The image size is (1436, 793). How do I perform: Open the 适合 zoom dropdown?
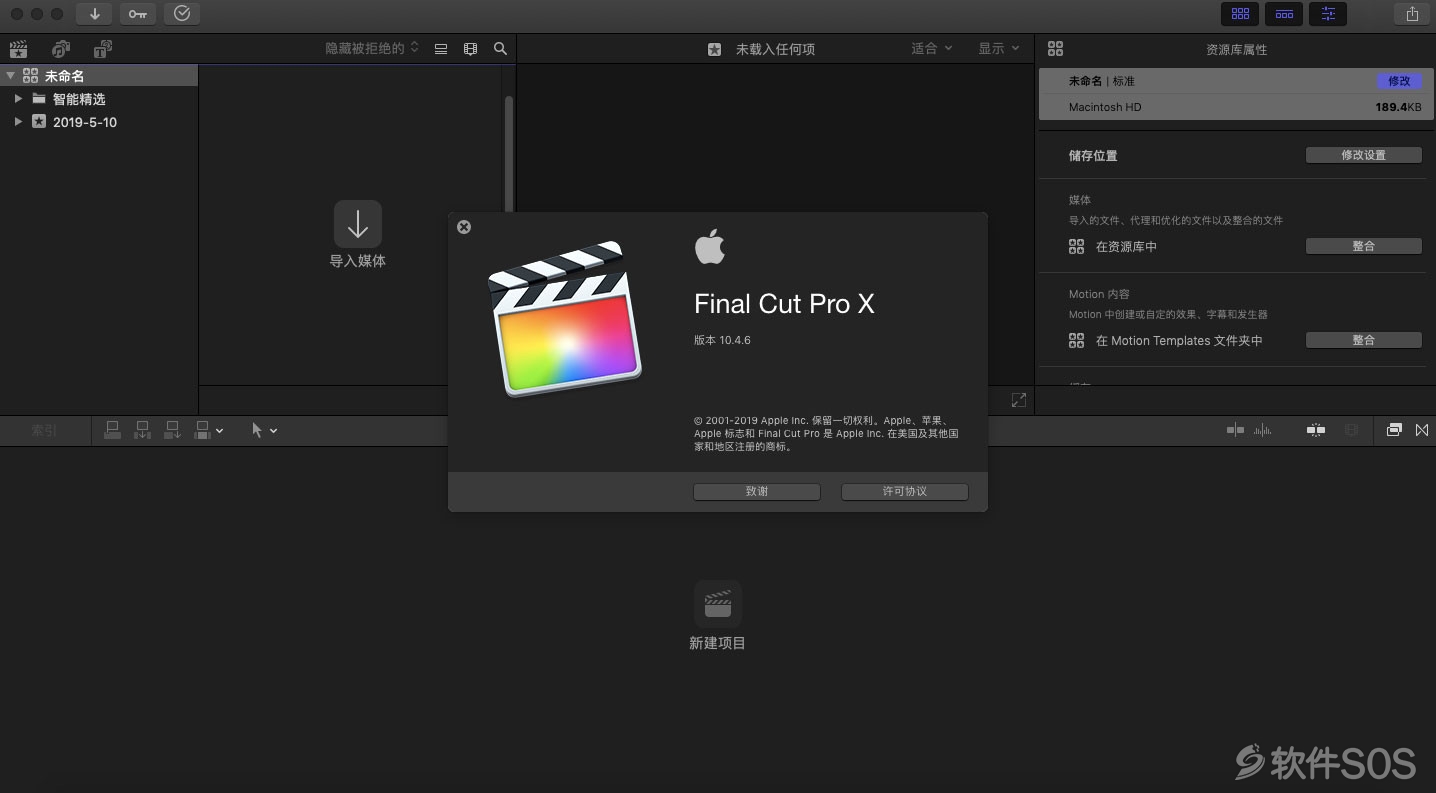pos(932,48)
